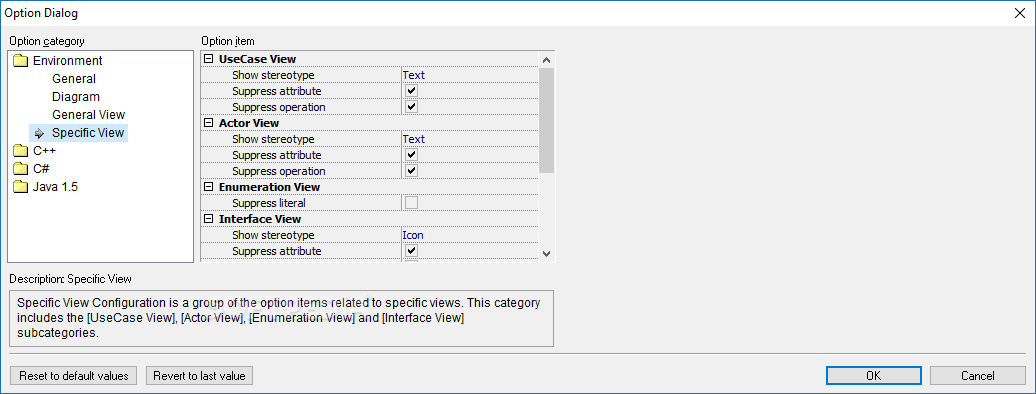Click the Enumeration View header text
The height and width of the screenshot is (394, 1036).
pyautogui.click(x=269, y=187)
